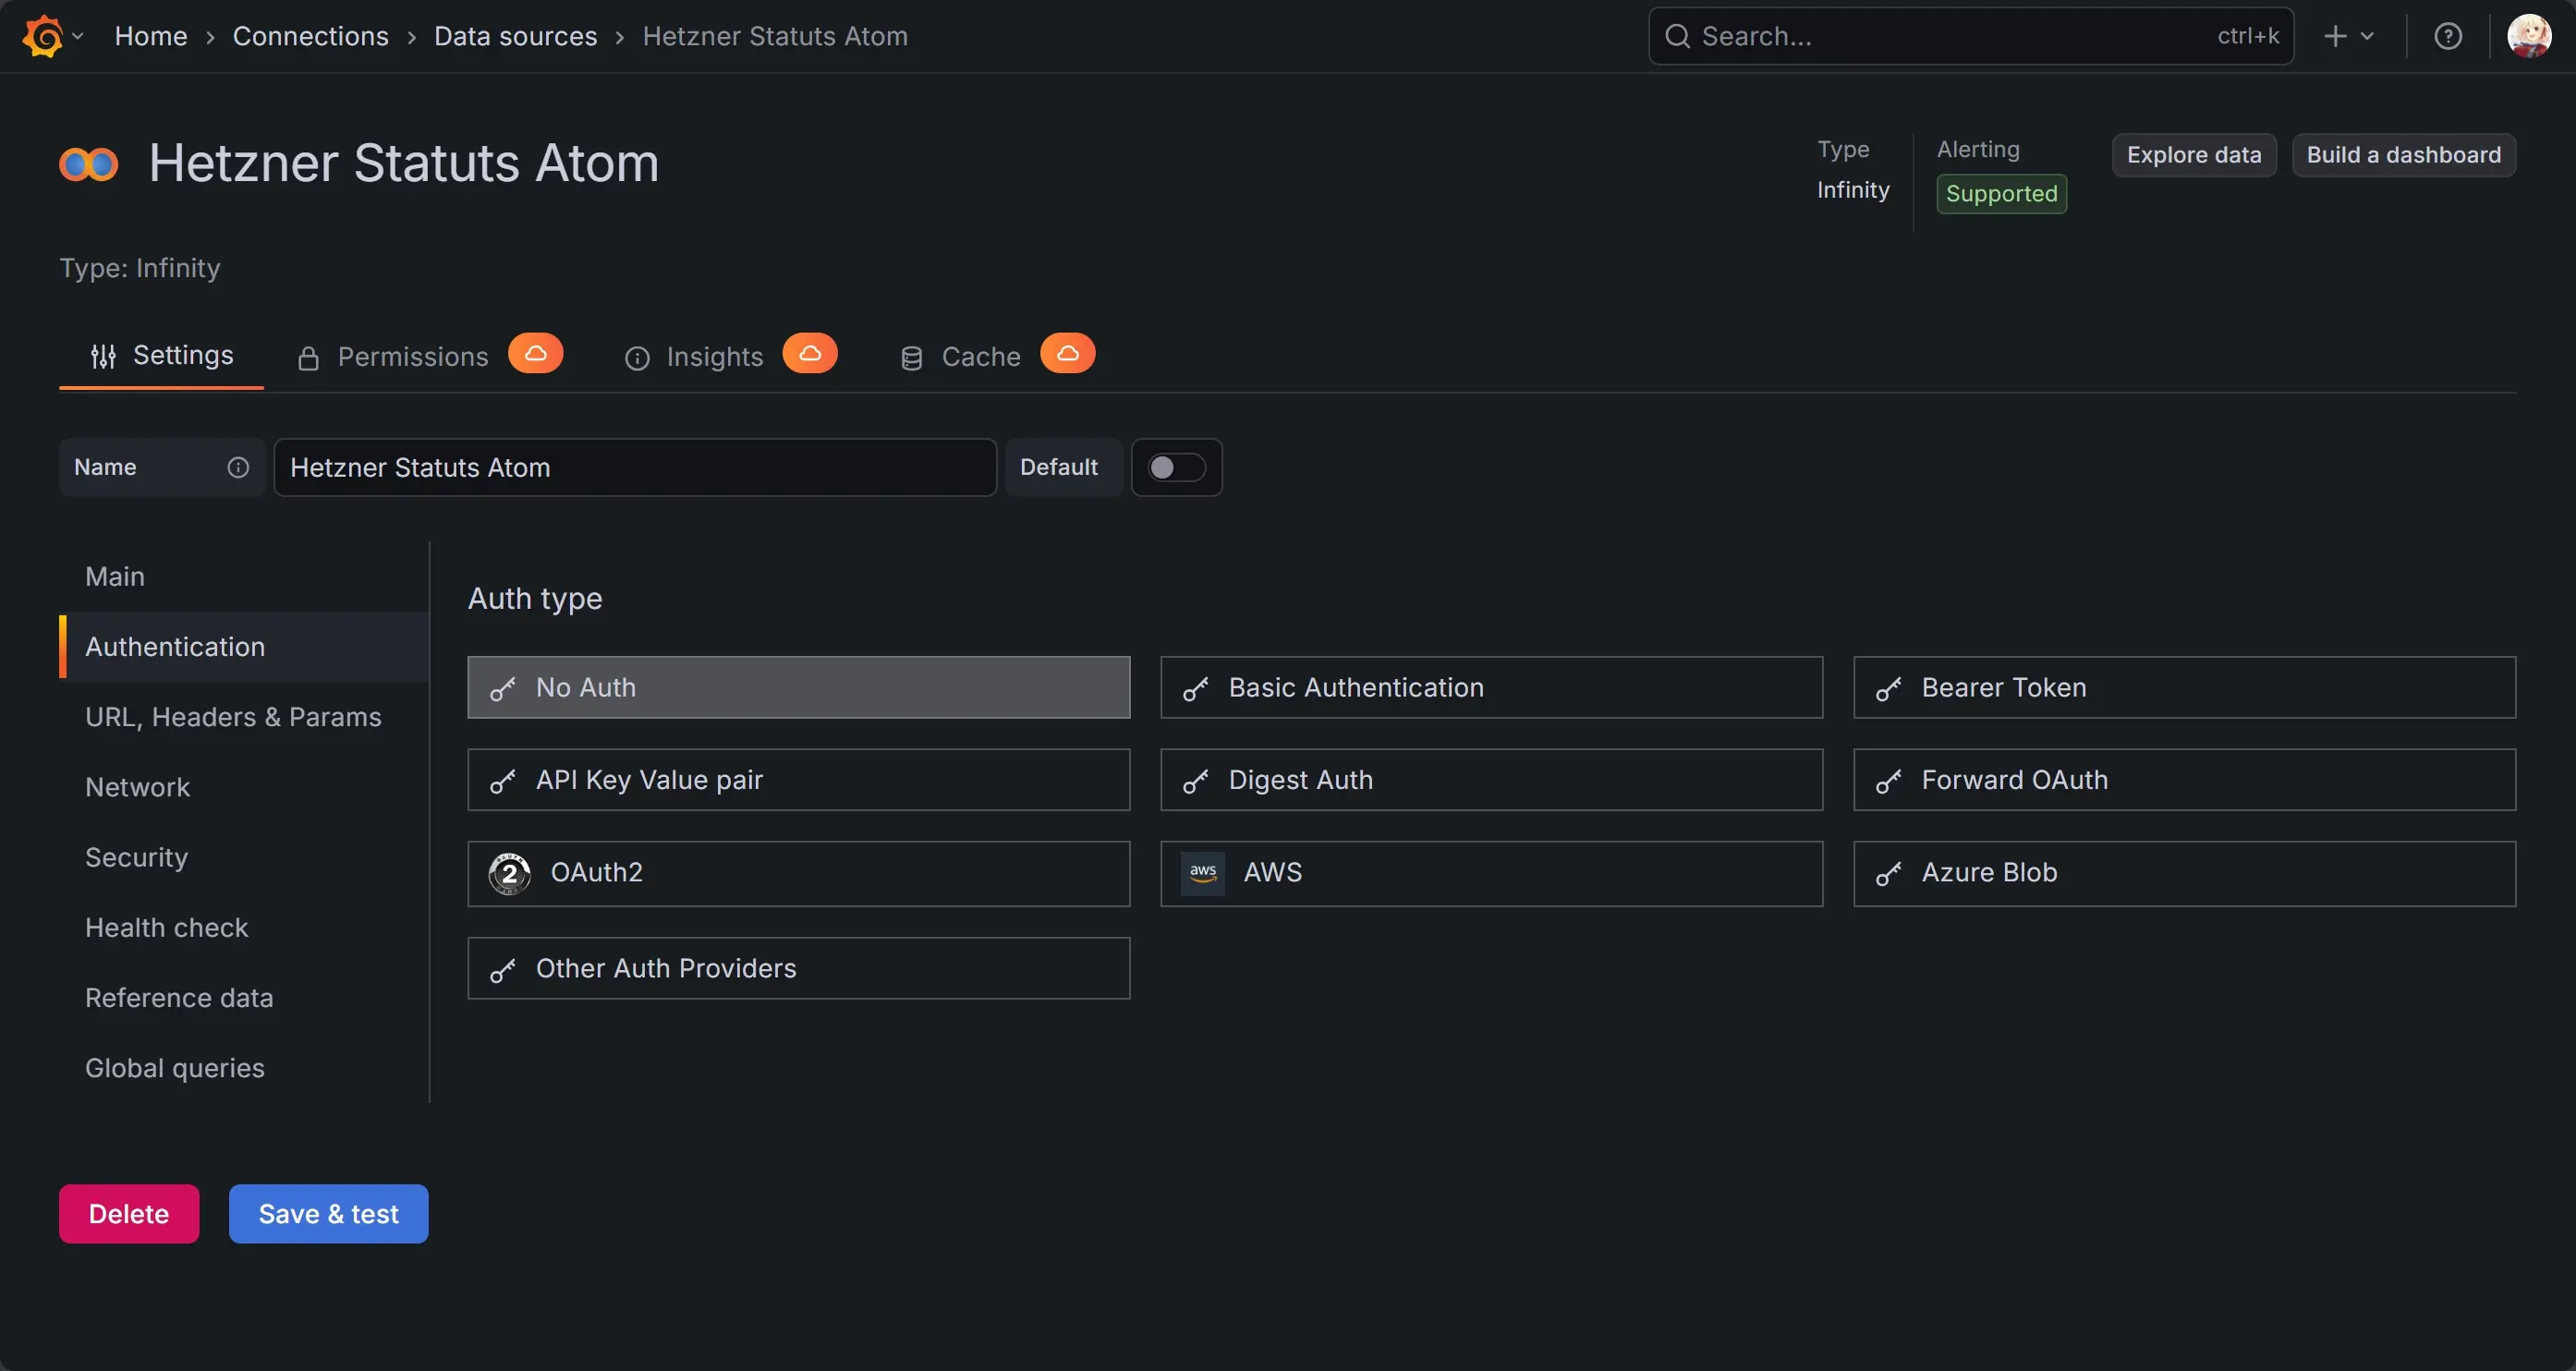The image size is (2576, 1371).
Task: Click the cloud badge next to Cache tab
Action: [1067, 353]
